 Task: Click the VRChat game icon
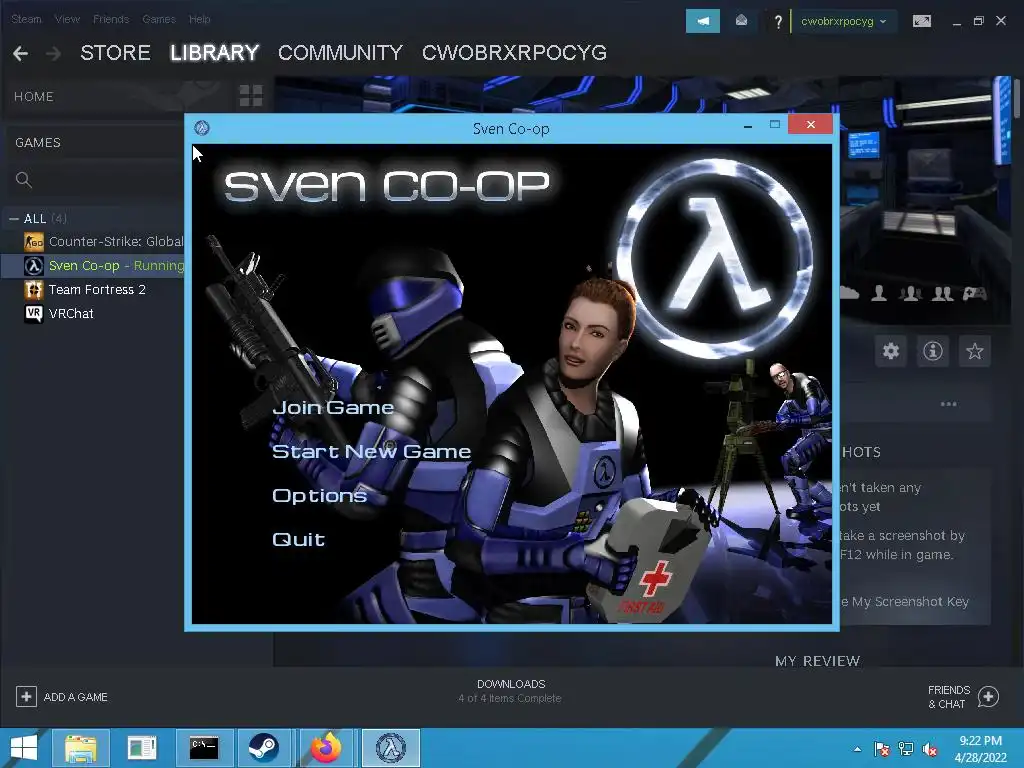coord(34,313)
